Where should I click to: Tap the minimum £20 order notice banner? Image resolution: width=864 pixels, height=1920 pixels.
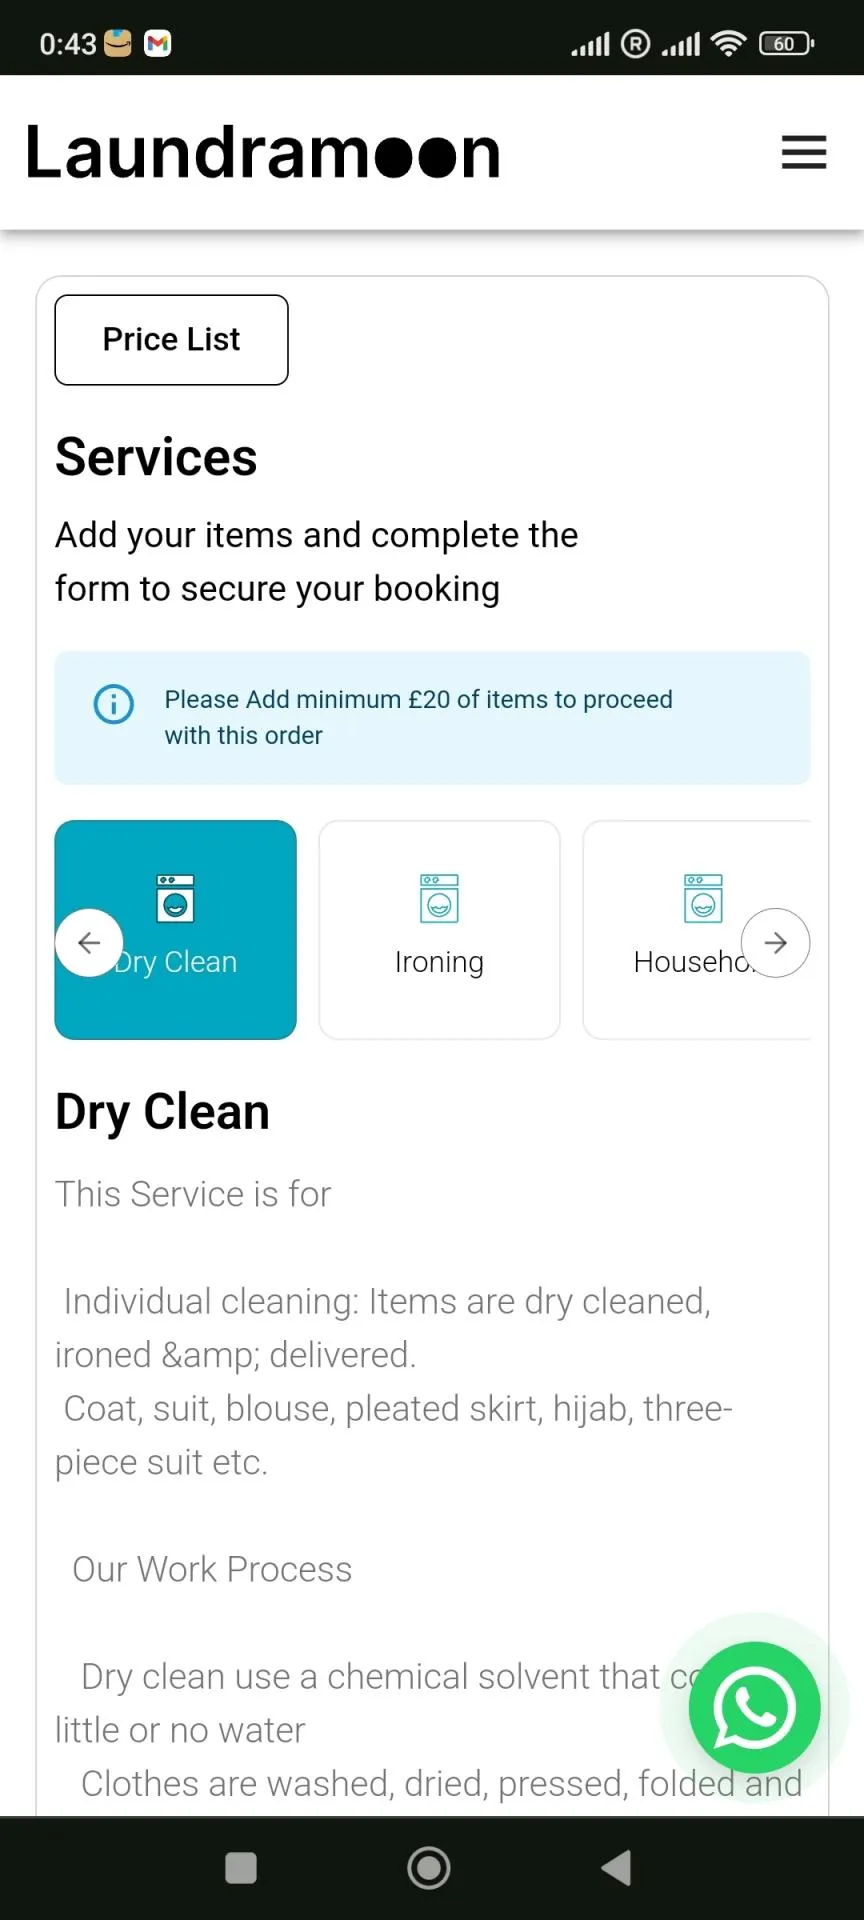(432, 717)
